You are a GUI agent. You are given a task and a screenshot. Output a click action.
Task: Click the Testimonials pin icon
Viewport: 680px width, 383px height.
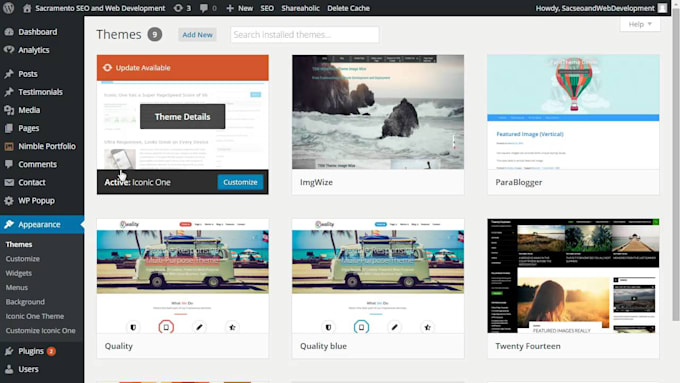click(9, 92)
